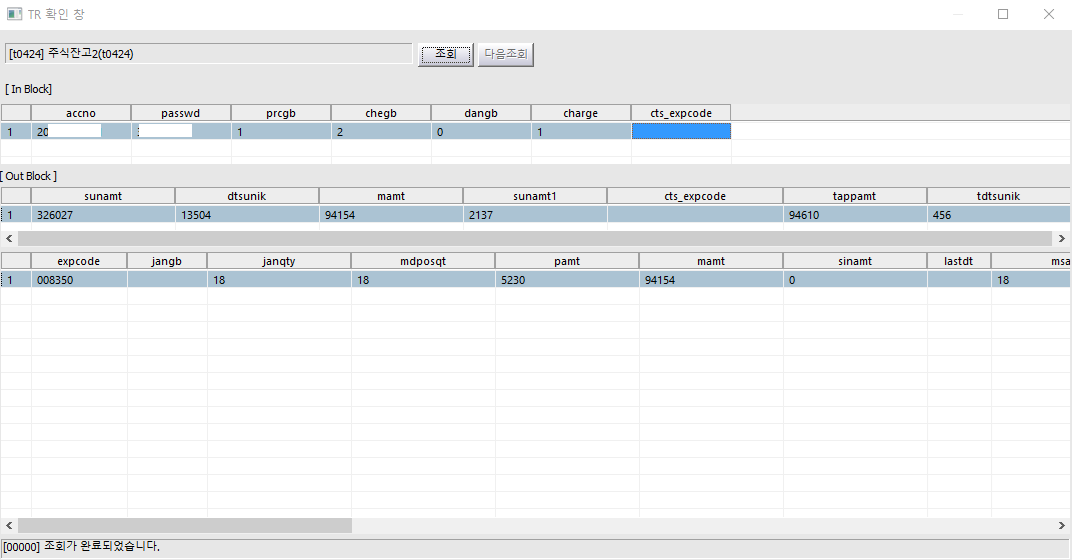The height and width of the screenshot is (560, 1072).
Task: Click the lastdt column header
Action: (x=959, y=261)
